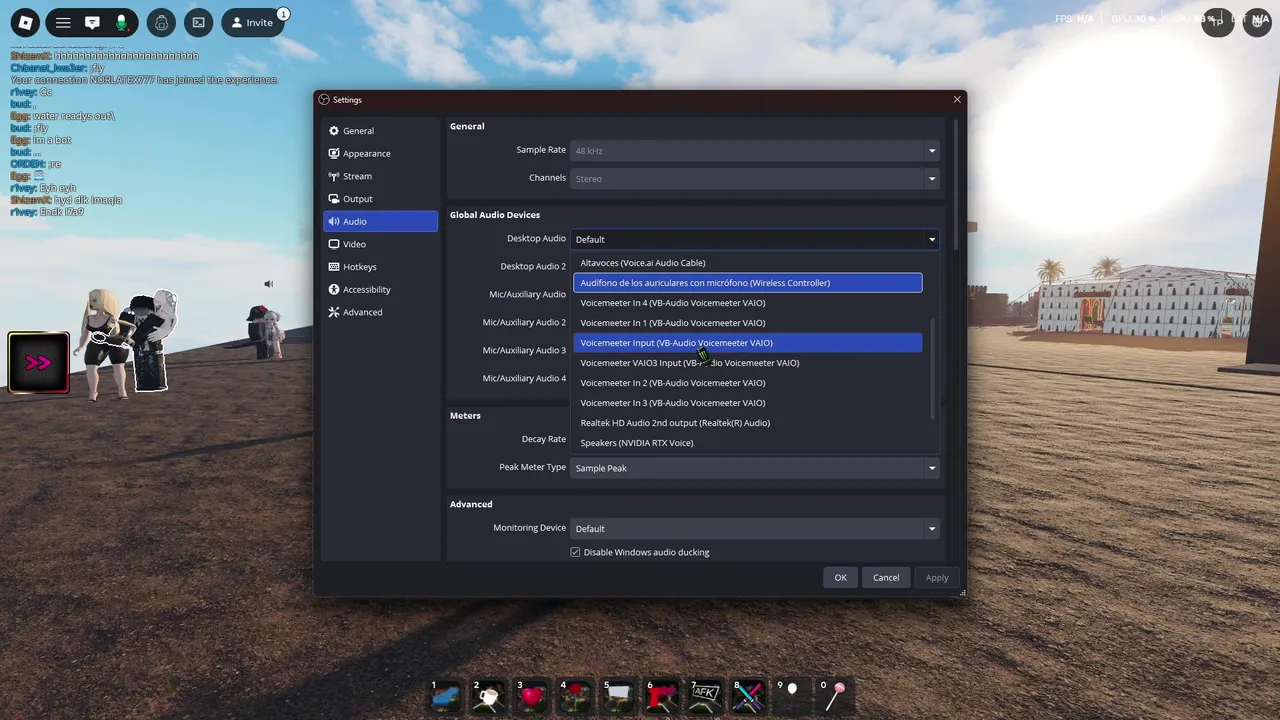Click chat message 'water readys out\'
Image resolution: width=1280 pixels, height=720 pixels.
[x=74, y=116]
